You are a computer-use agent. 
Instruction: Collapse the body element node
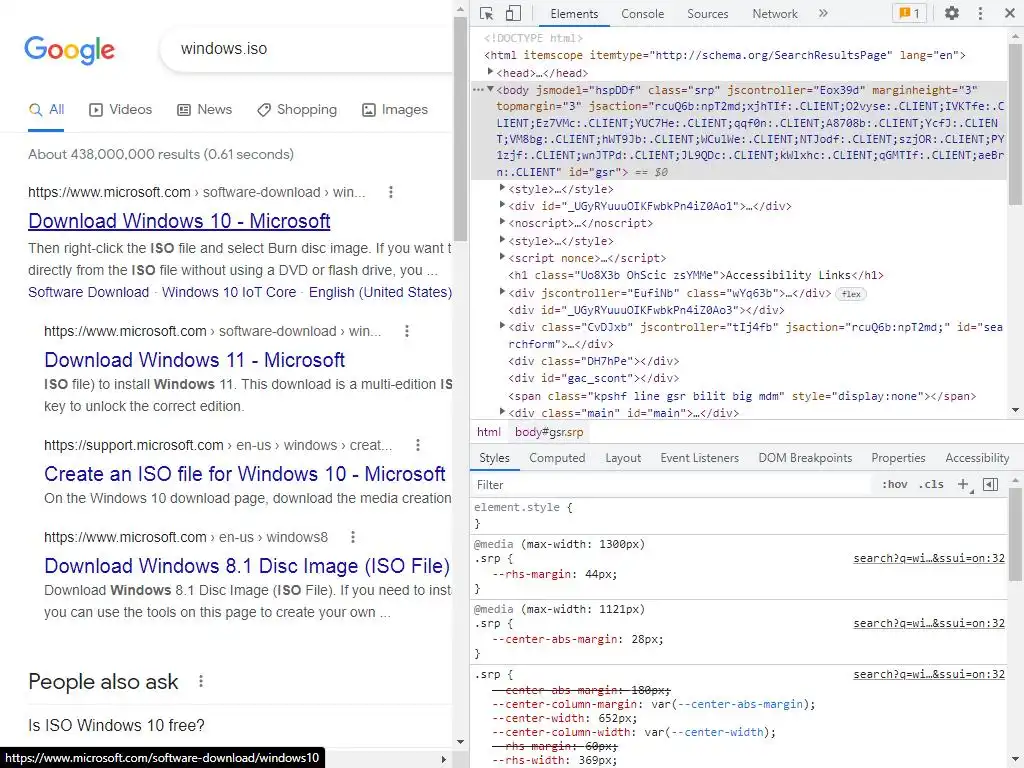490,89
